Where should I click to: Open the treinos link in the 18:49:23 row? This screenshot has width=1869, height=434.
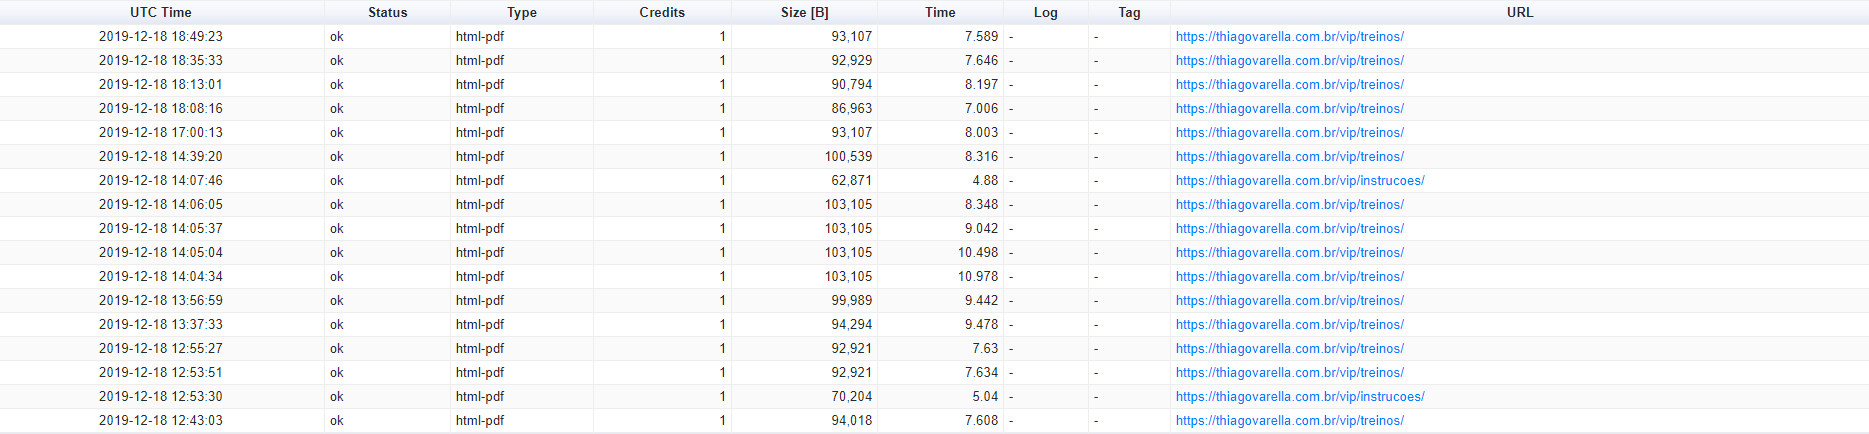pos(1289,37)
